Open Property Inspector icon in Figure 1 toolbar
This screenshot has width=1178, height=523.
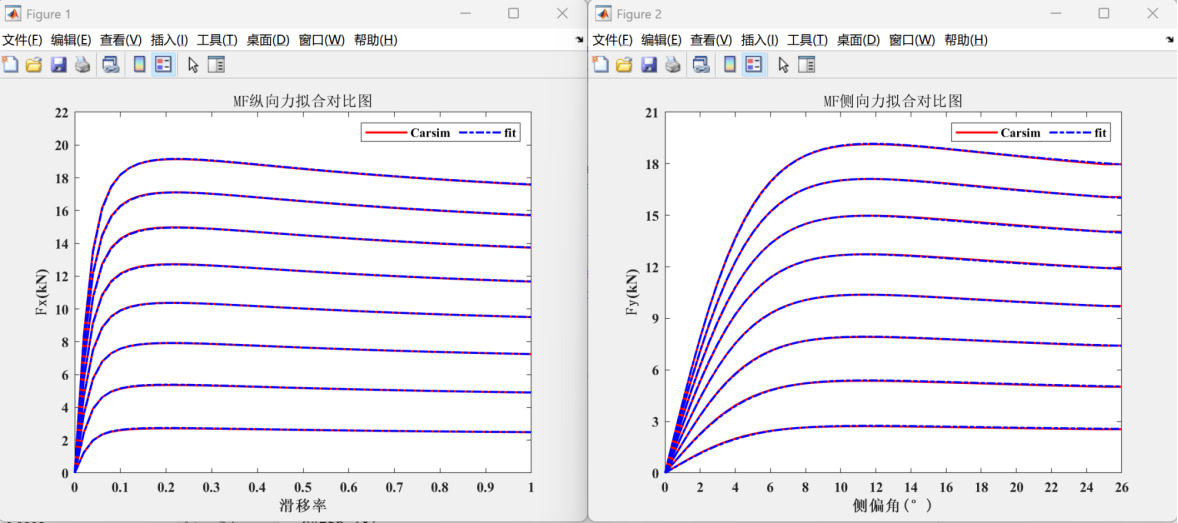pos(216,65)
